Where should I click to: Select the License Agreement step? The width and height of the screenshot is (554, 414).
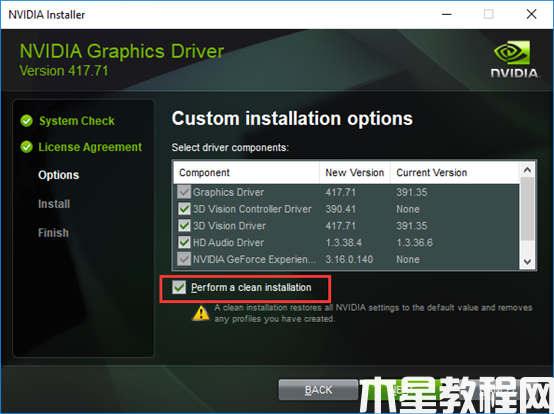[90, 147]
